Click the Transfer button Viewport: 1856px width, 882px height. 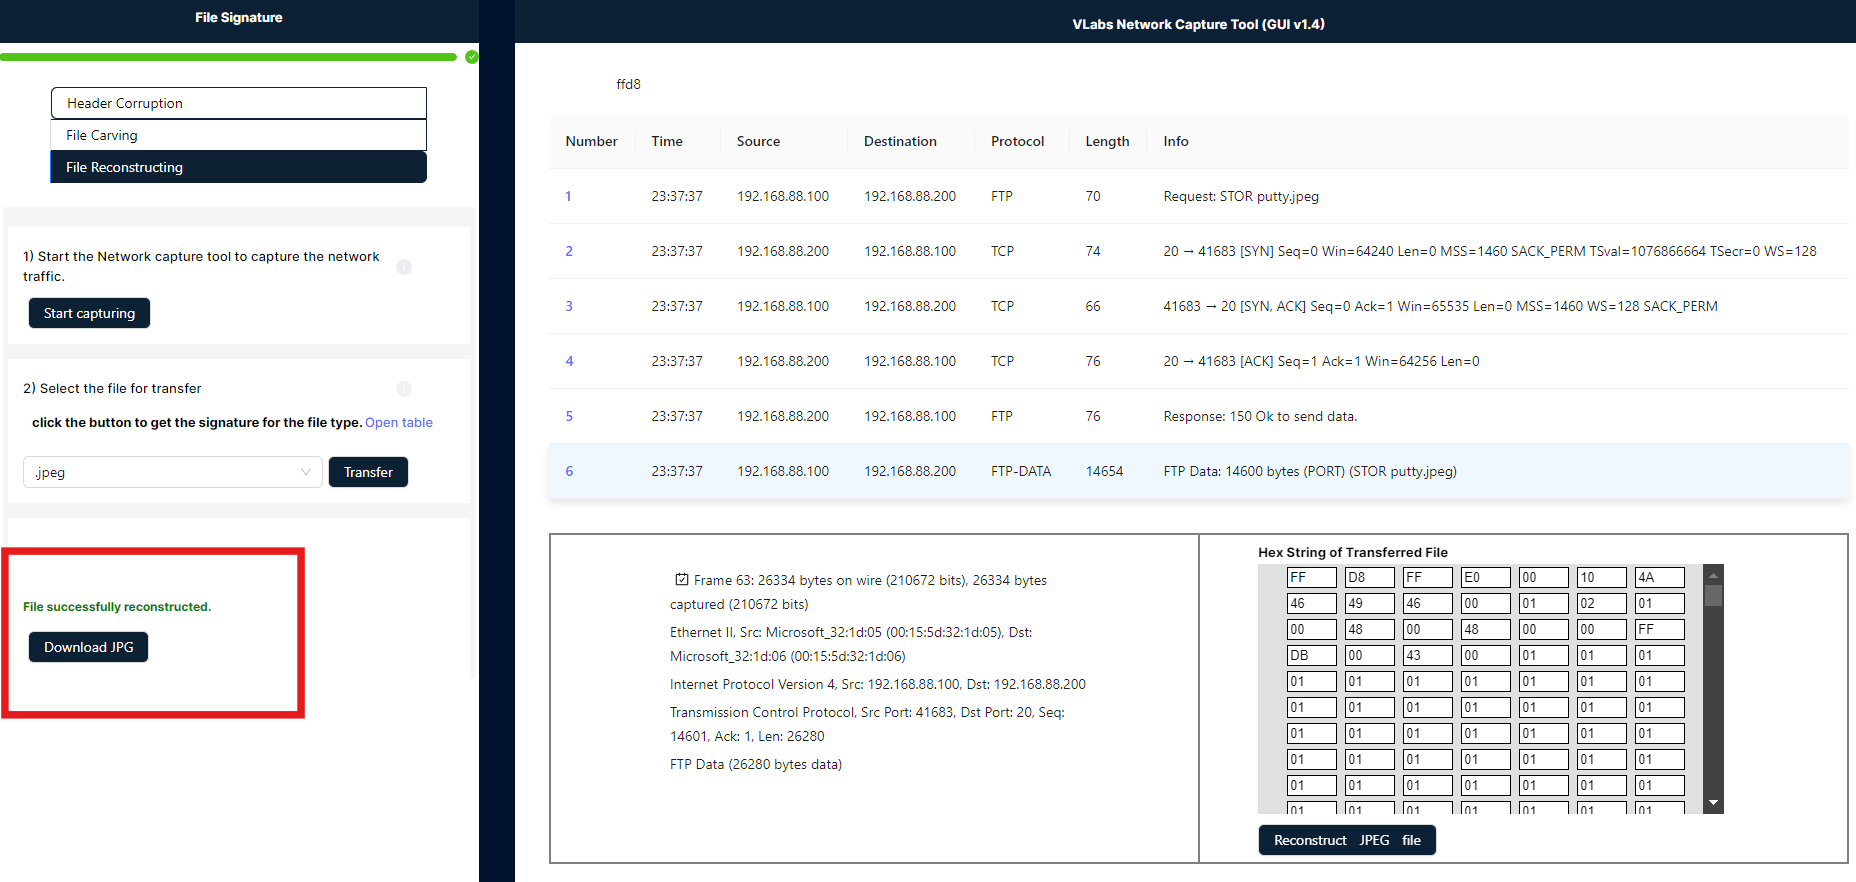(x=368, y=472)
